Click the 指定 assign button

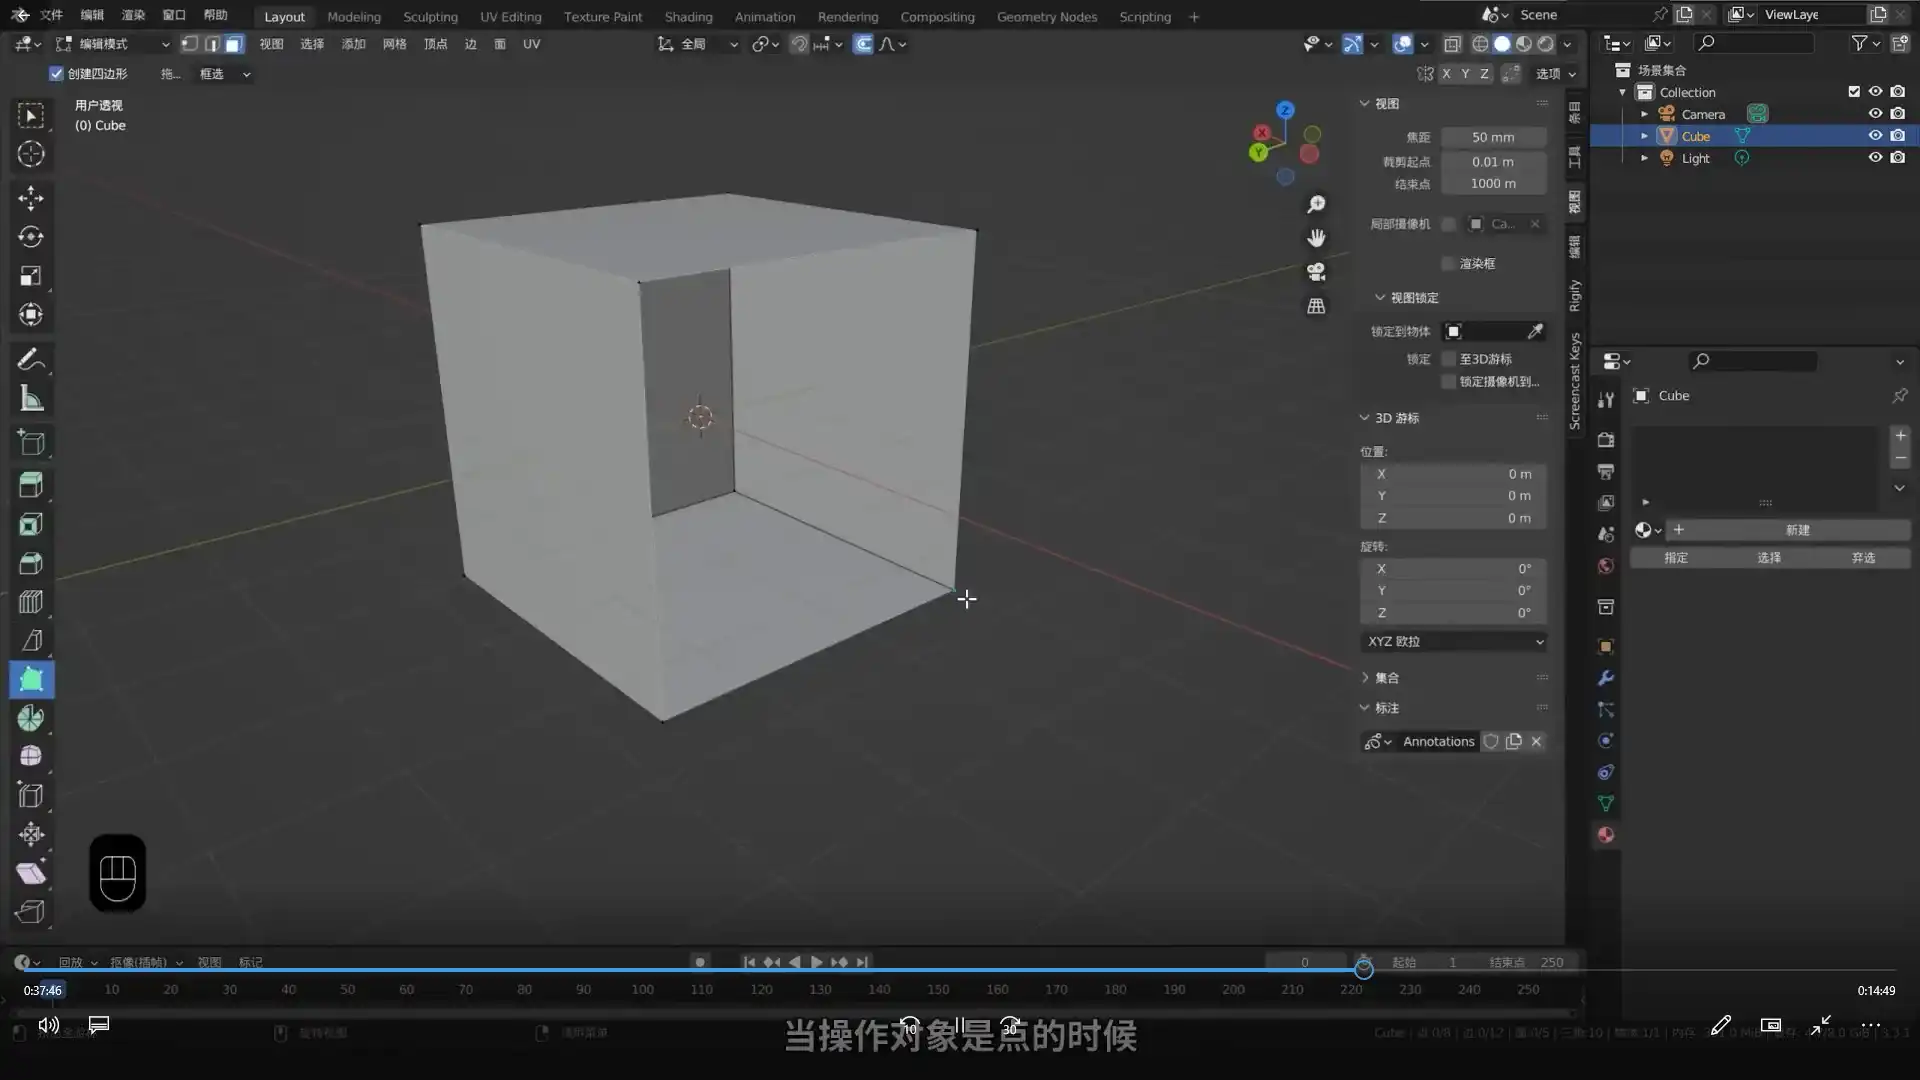pyautogui.click(x=1676, y=557)
